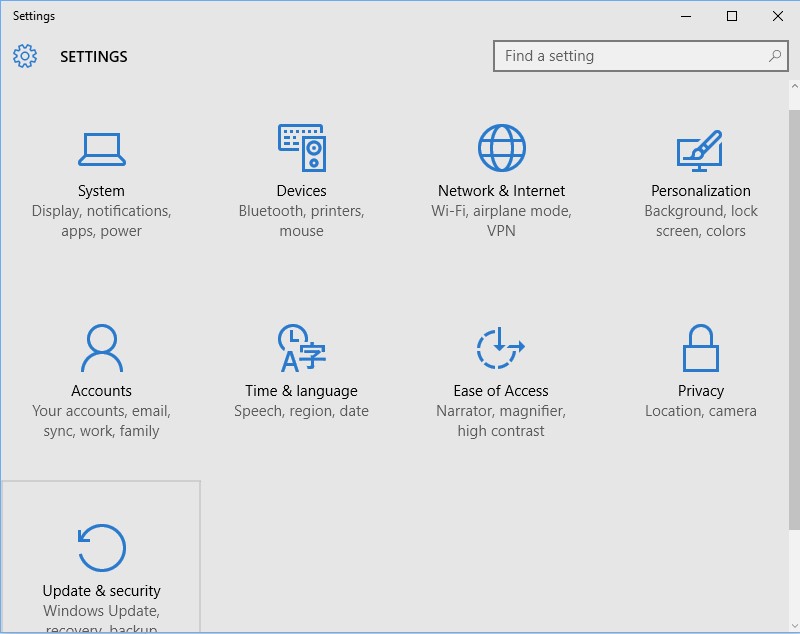Click the Update & security title
The width and height of the screenshot is (800, 634).
pos(102,591)
